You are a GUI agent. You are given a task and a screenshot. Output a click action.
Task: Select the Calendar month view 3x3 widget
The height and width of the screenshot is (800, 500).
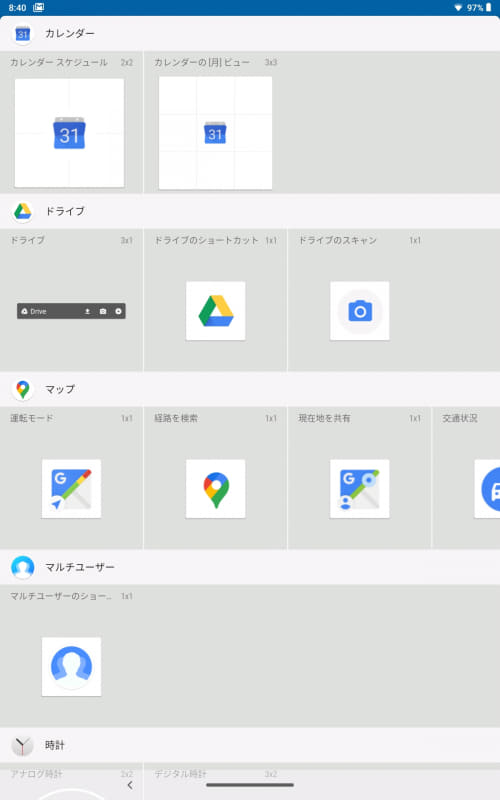click(x=215, y=133)
